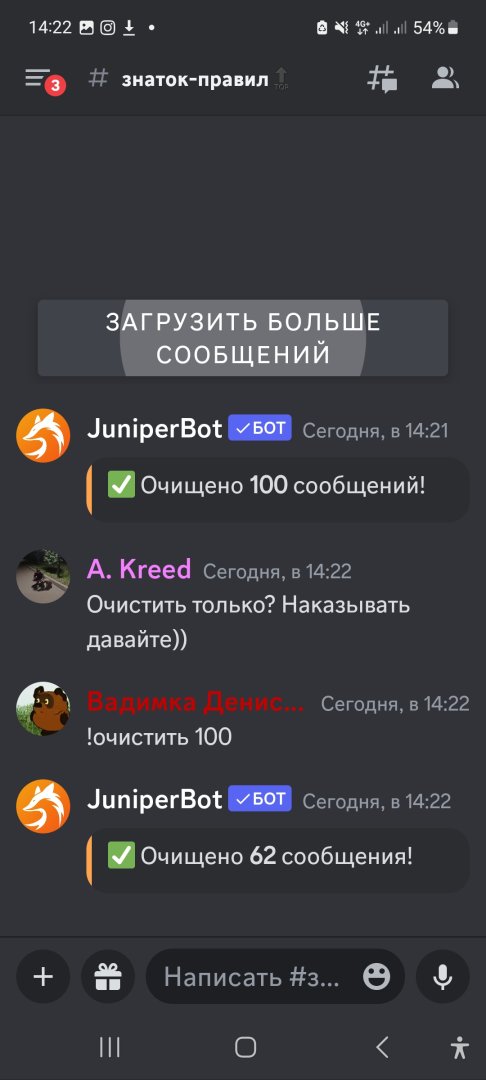486x1080 pixels.
Task: Open the first JuniperBot fox avatar
Action: 43,435
